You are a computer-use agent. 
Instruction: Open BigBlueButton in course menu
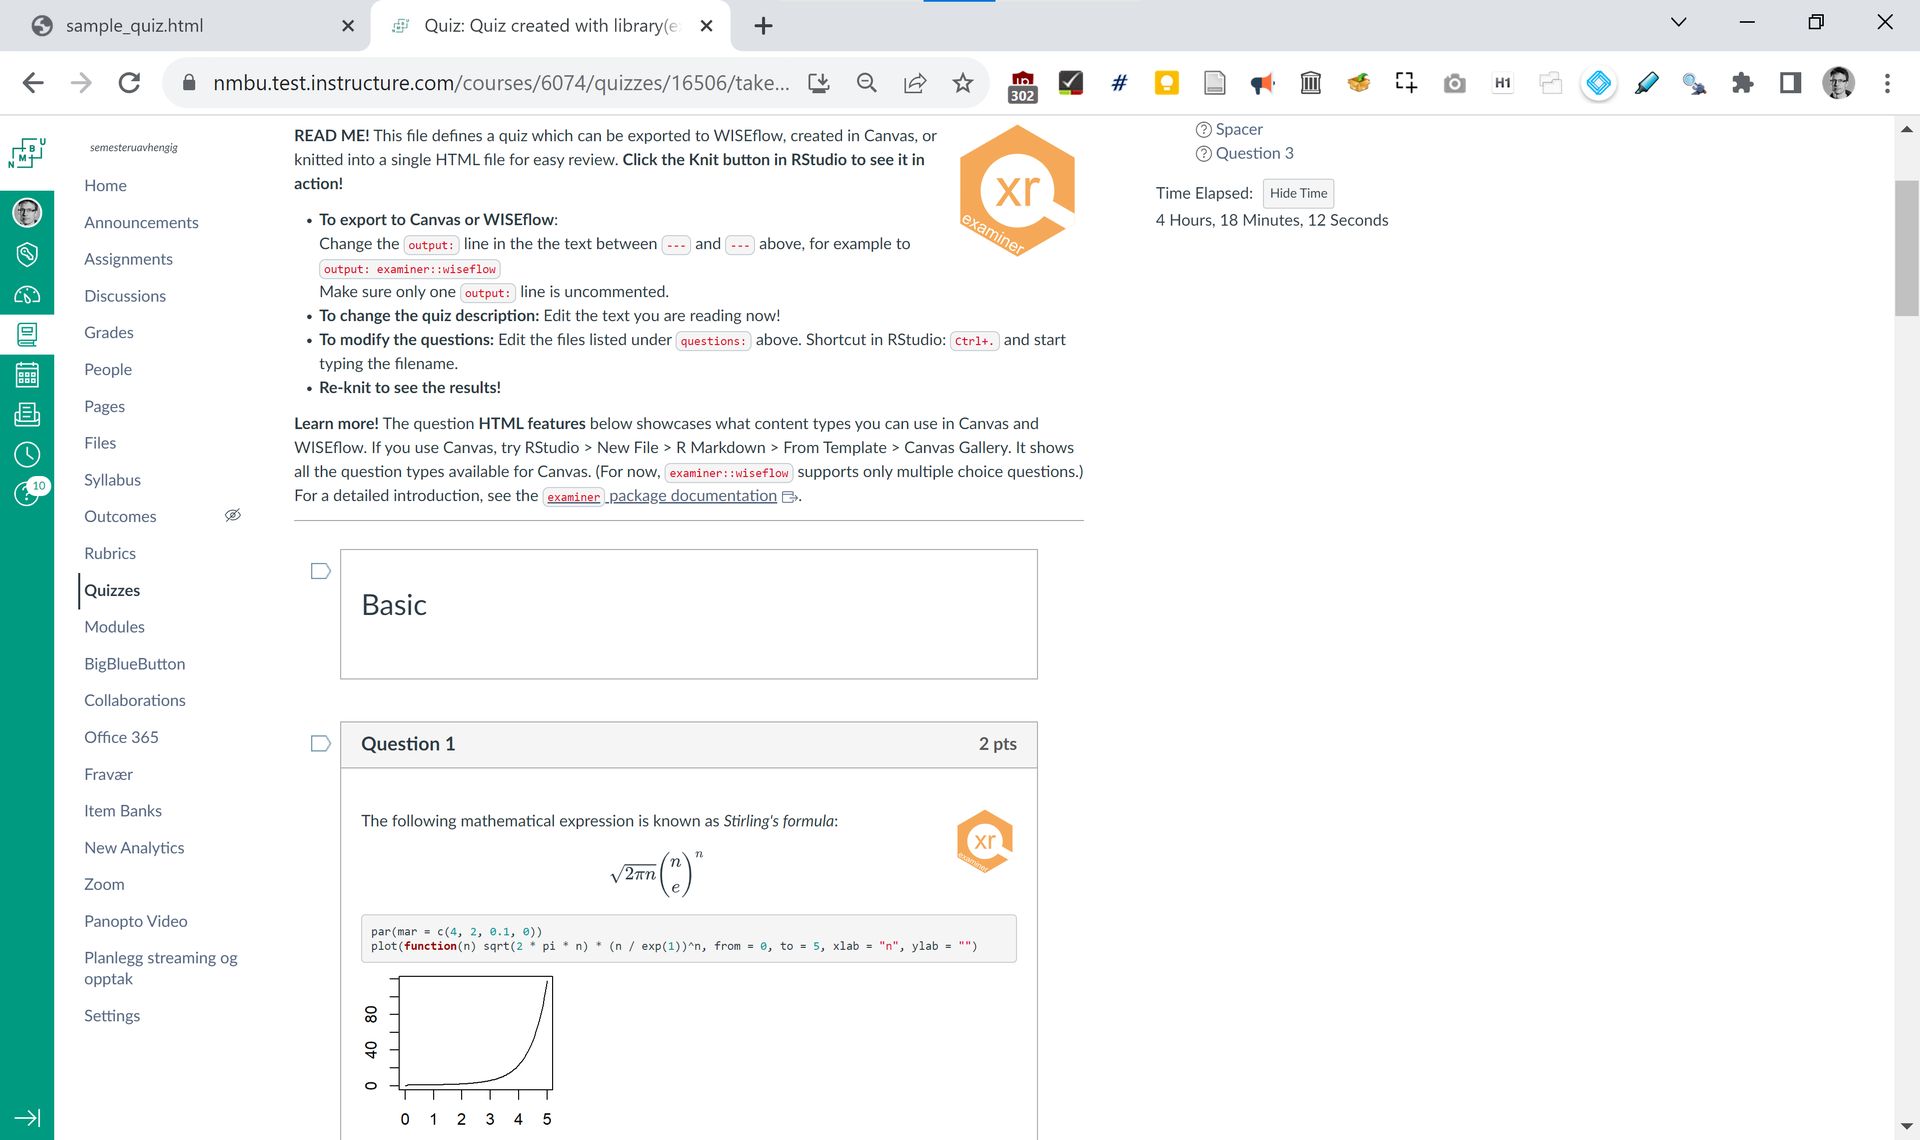coord(134,664)
